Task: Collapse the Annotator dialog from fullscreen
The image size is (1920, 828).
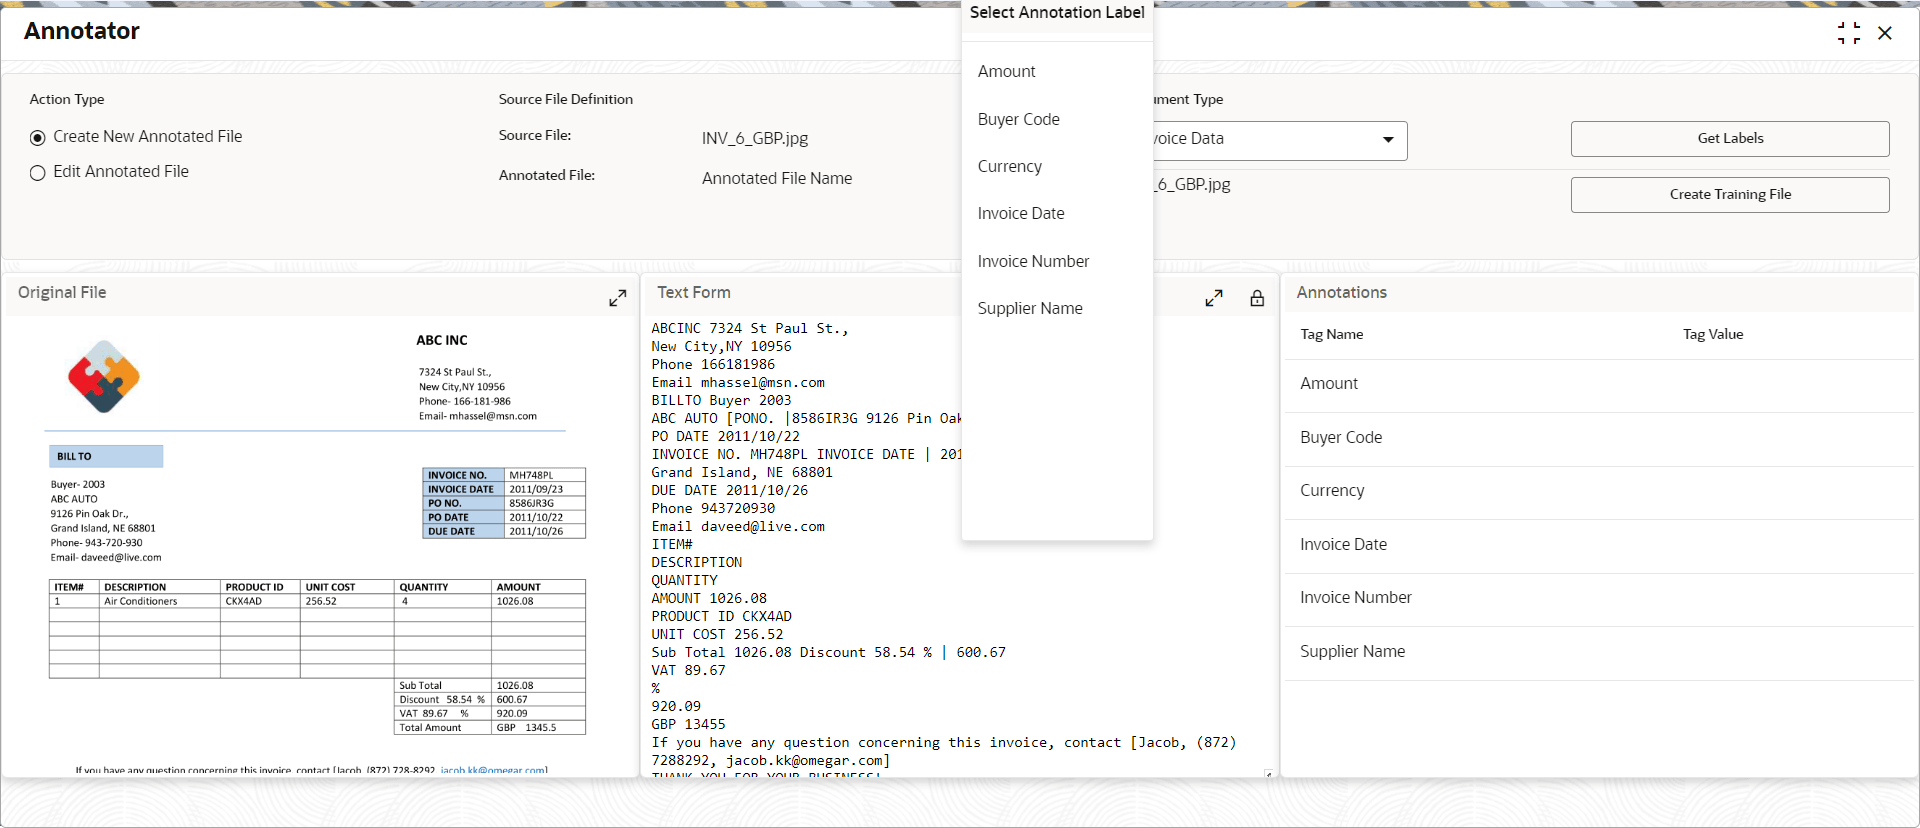Action: [1849, 33]
